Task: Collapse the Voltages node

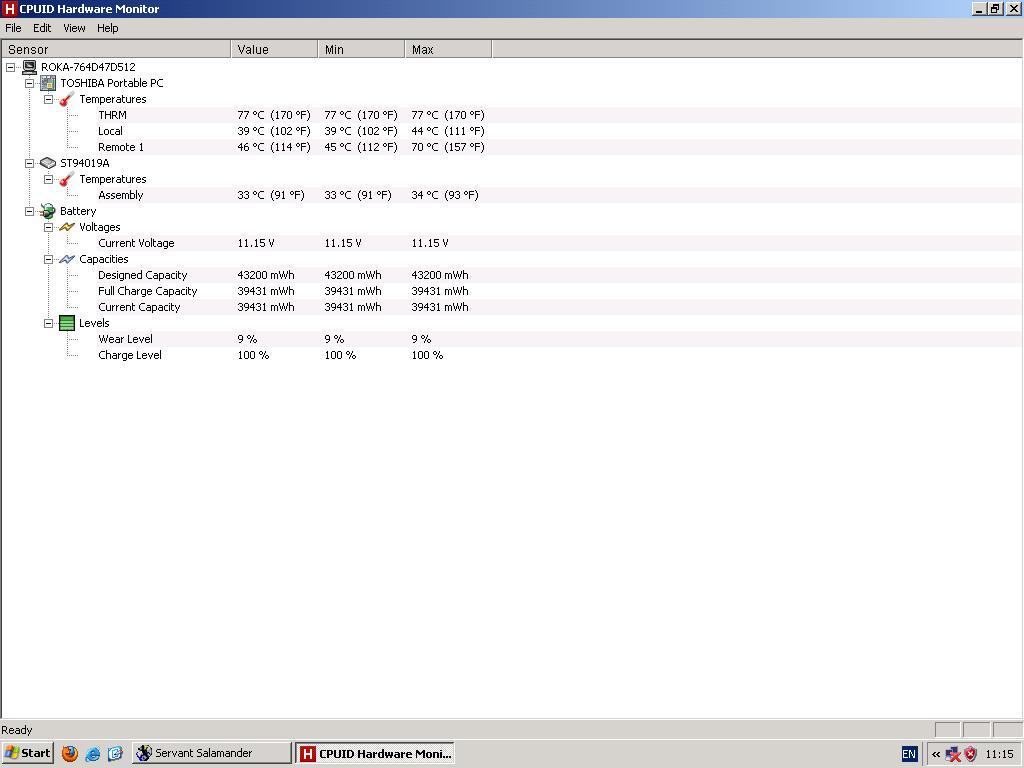Action: pyautogui.click(x=48, y=227)
